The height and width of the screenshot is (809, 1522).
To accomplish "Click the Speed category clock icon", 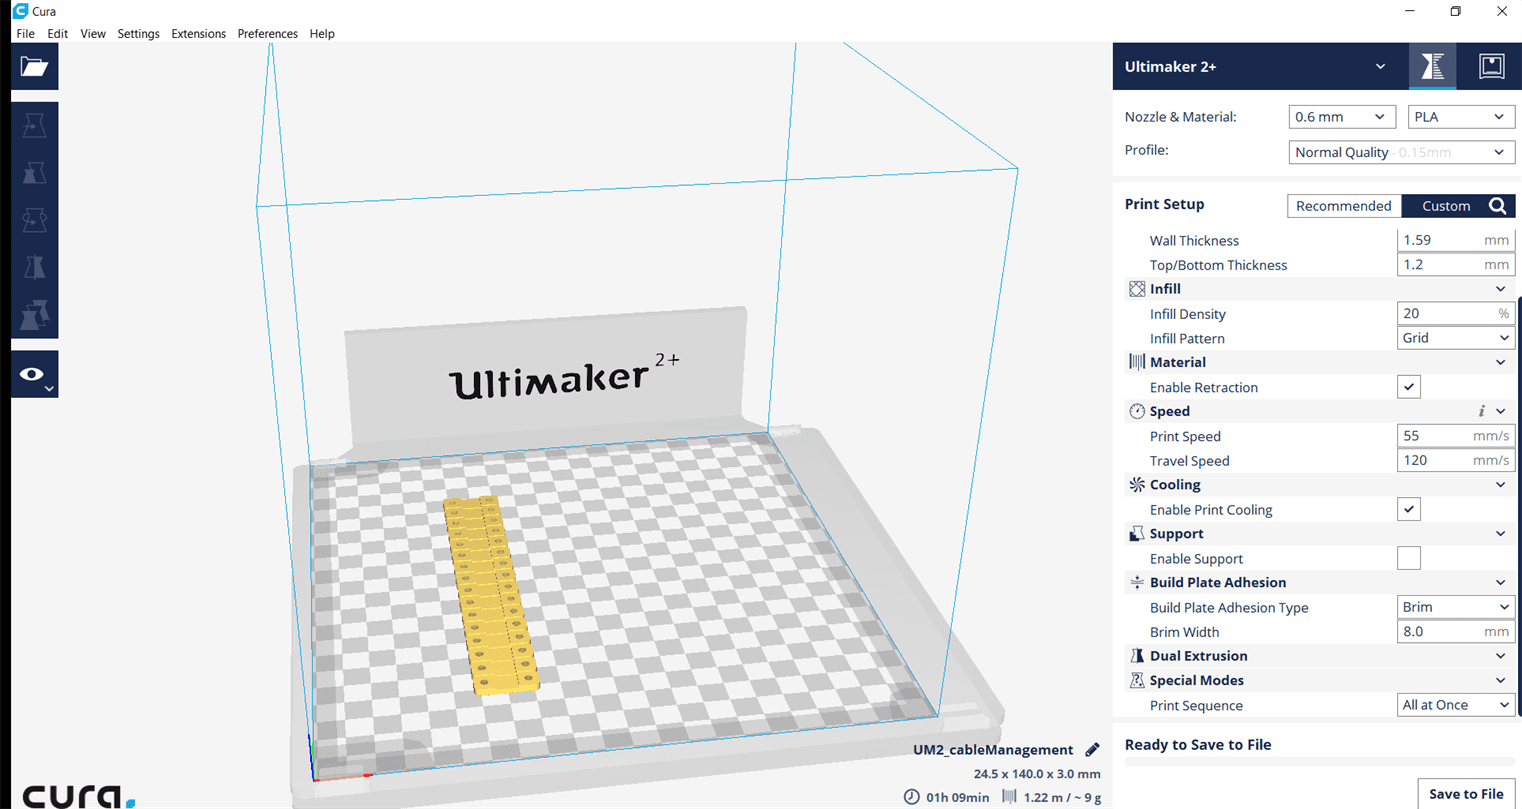I will (1137, 411).
